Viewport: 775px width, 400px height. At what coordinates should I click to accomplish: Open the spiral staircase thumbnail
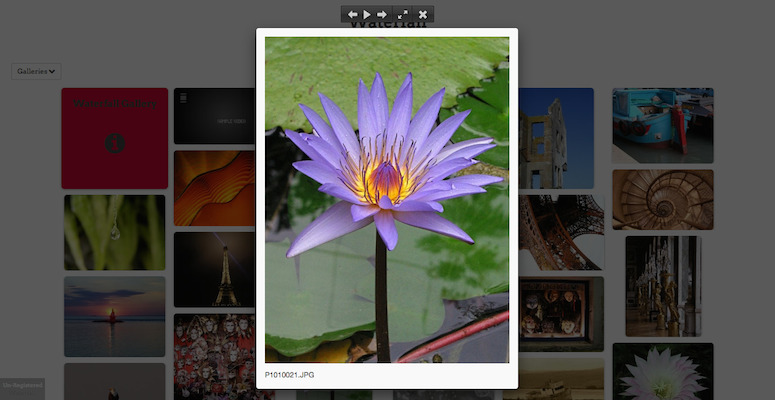coord(662,199)
